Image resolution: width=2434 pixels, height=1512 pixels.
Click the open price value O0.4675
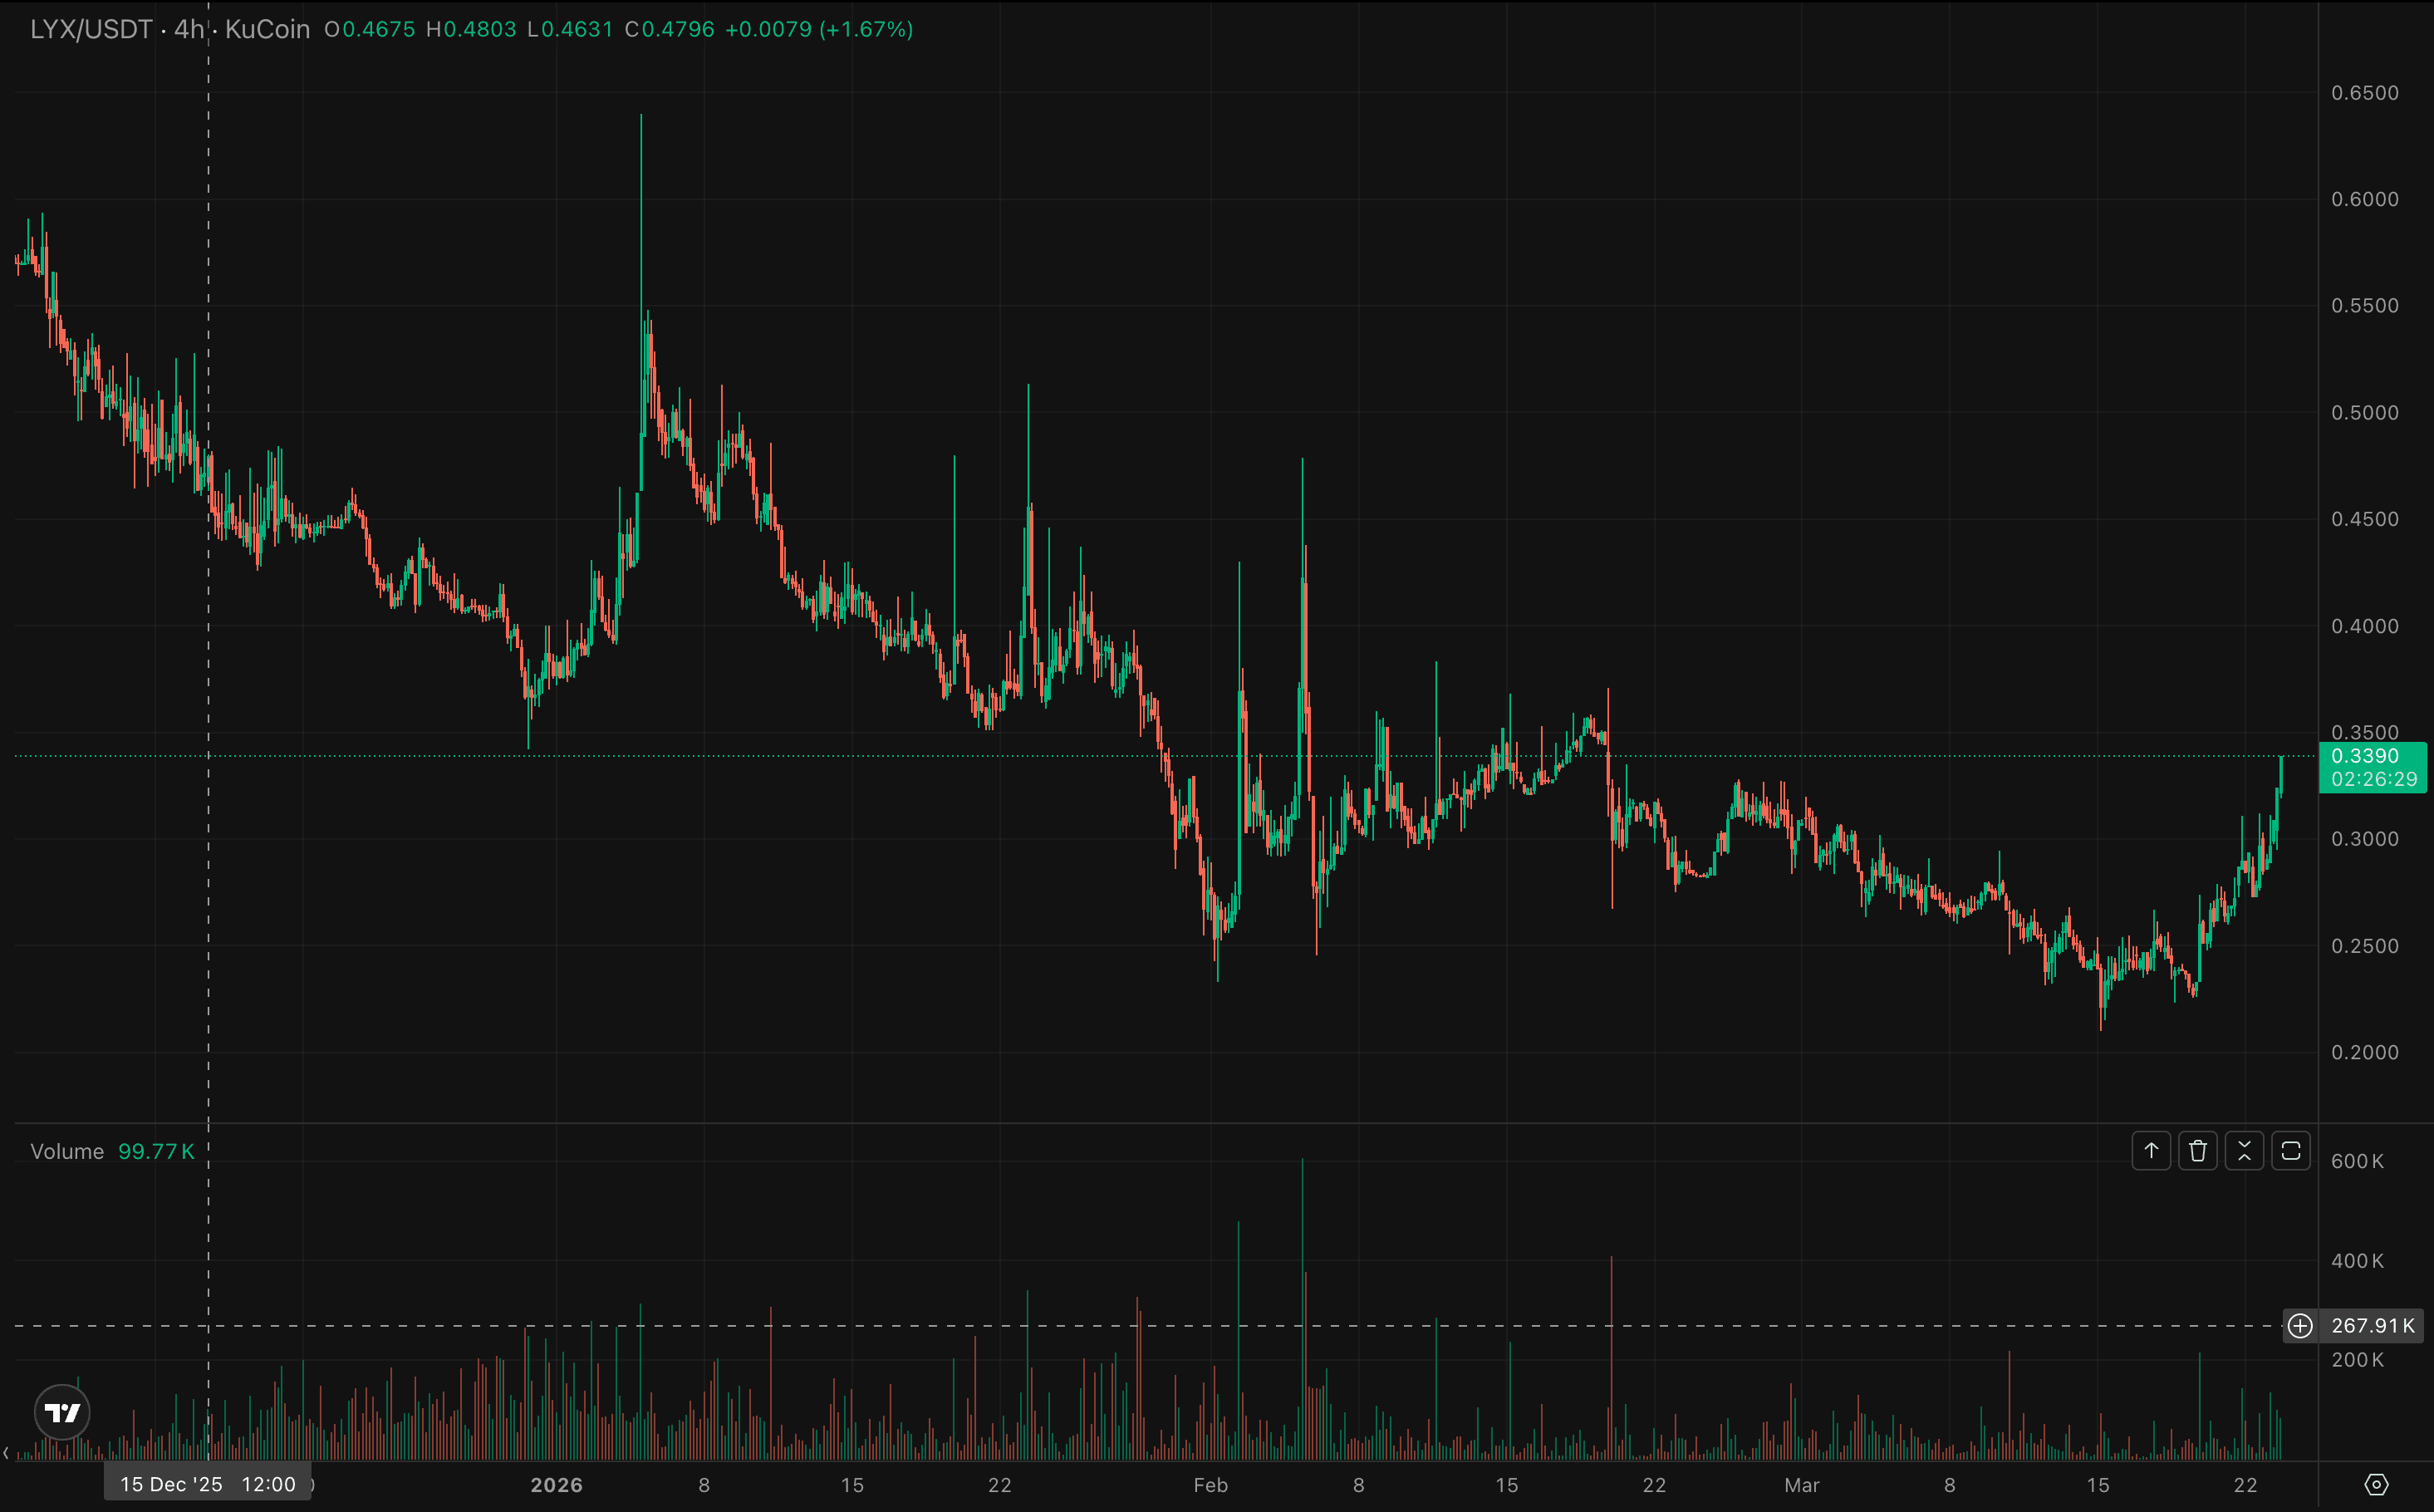tap(370, 30)
